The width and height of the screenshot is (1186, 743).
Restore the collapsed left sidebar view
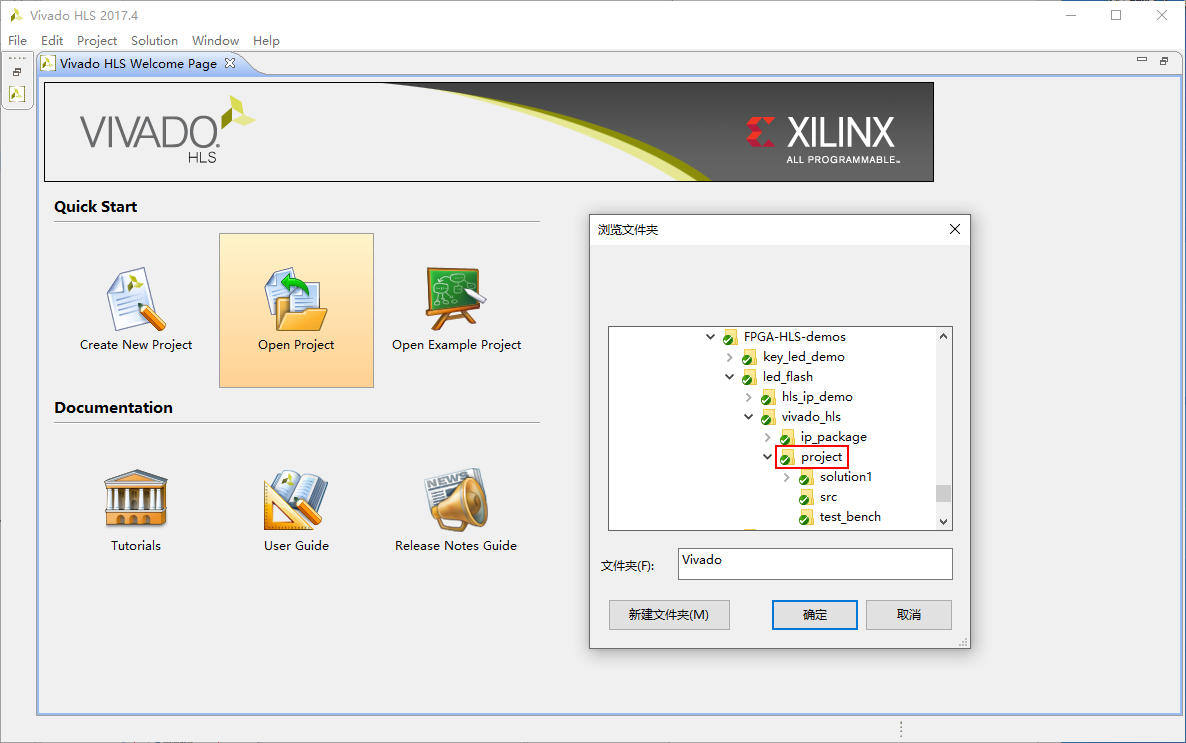(x=17, y=72)
